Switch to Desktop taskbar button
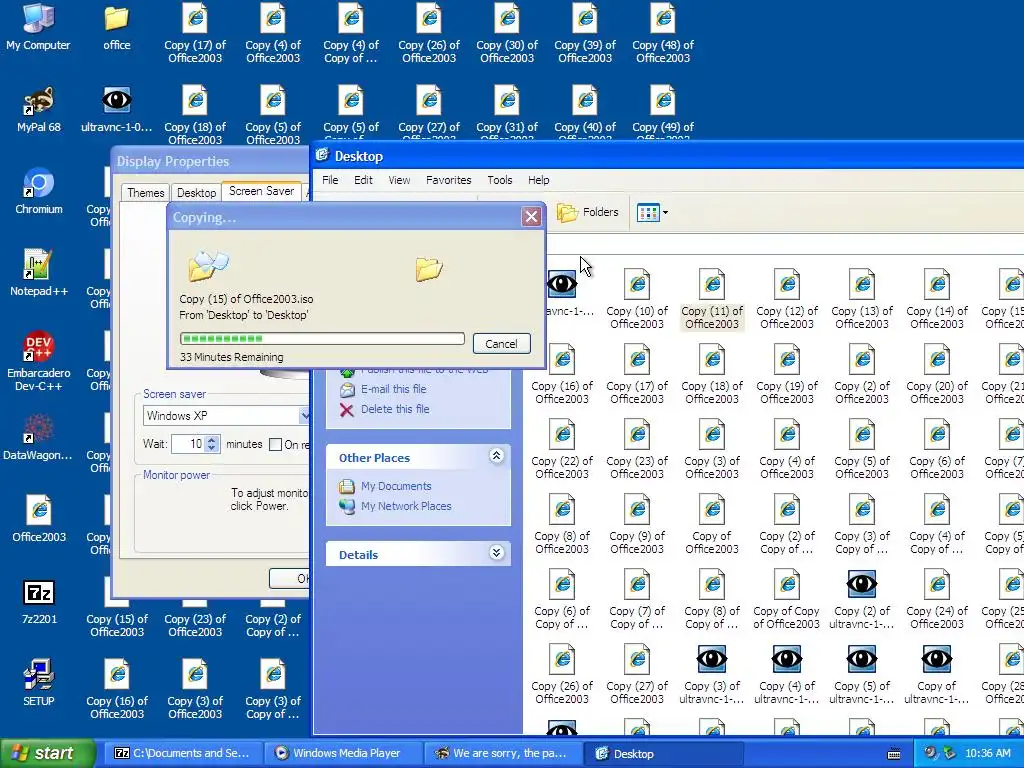Screen dimensions: 1024x768 coord(662,754)
